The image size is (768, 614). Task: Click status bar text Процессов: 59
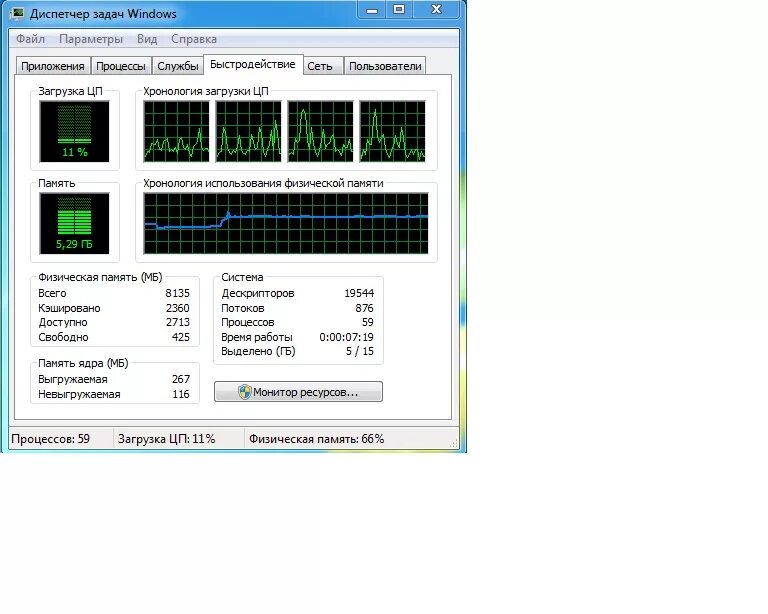(x=50, y=439)
